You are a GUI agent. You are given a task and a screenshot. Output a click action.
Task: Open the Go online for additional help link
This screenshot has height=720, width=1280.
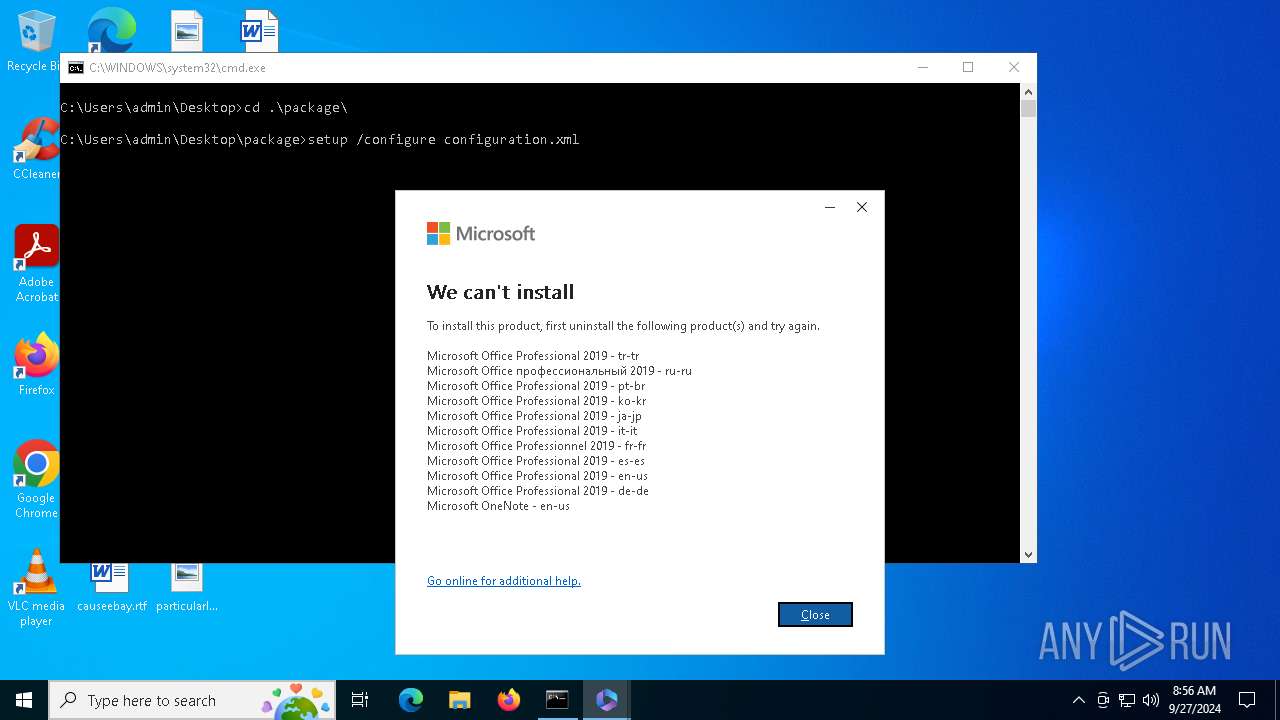[x=503, y=581]
